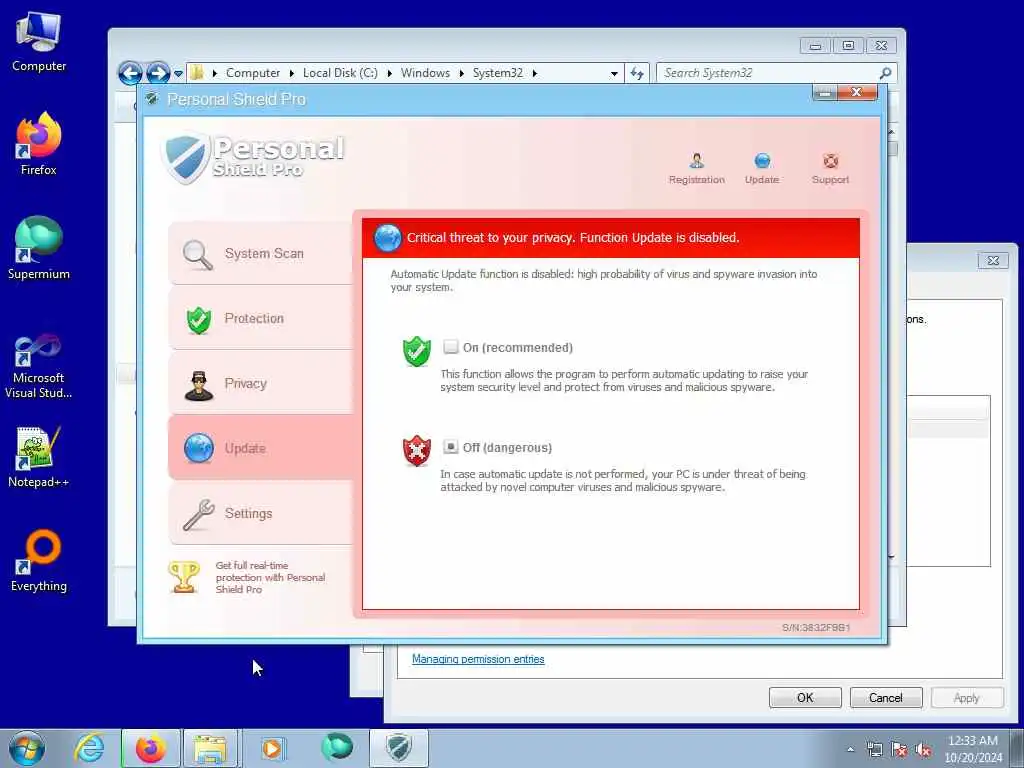Open the Support lifebuoy icon
This screenshot has height=768, width=1024.
tap(830, 161)
